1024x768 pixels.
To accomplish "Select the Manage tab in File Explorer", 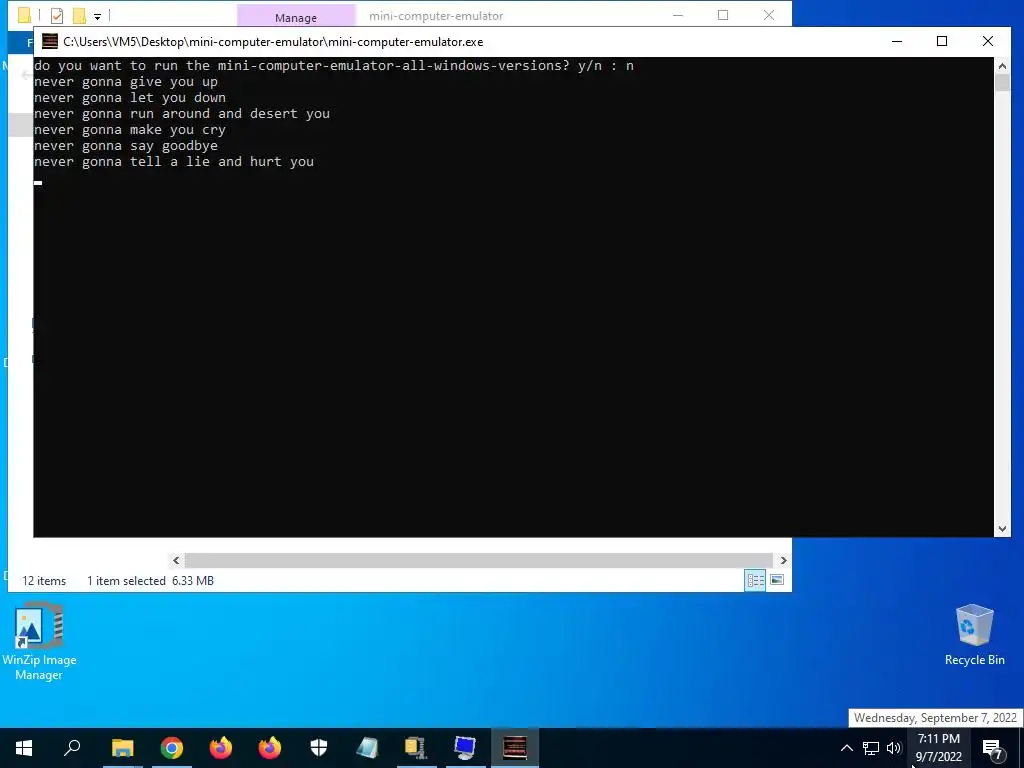I will click(x=296, y=17).
